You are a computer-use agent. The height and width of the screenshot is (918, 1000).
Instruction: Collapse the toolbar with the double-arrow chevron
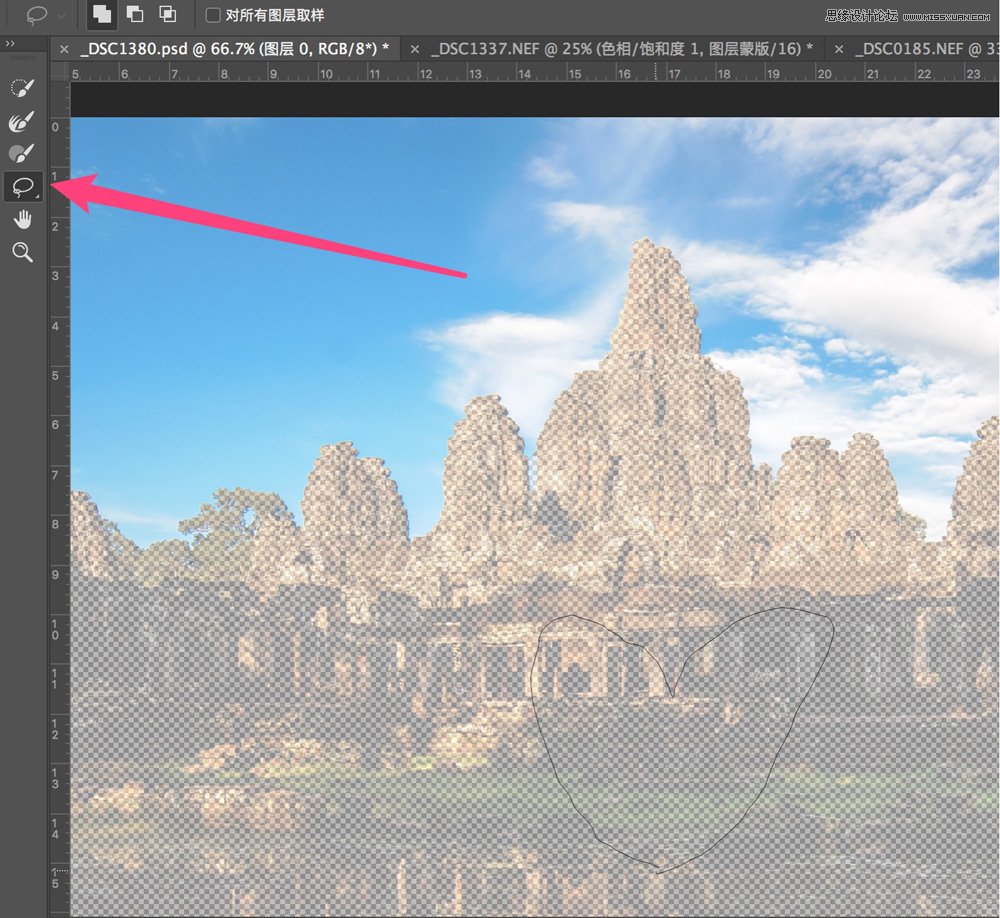tap(13, 44)
